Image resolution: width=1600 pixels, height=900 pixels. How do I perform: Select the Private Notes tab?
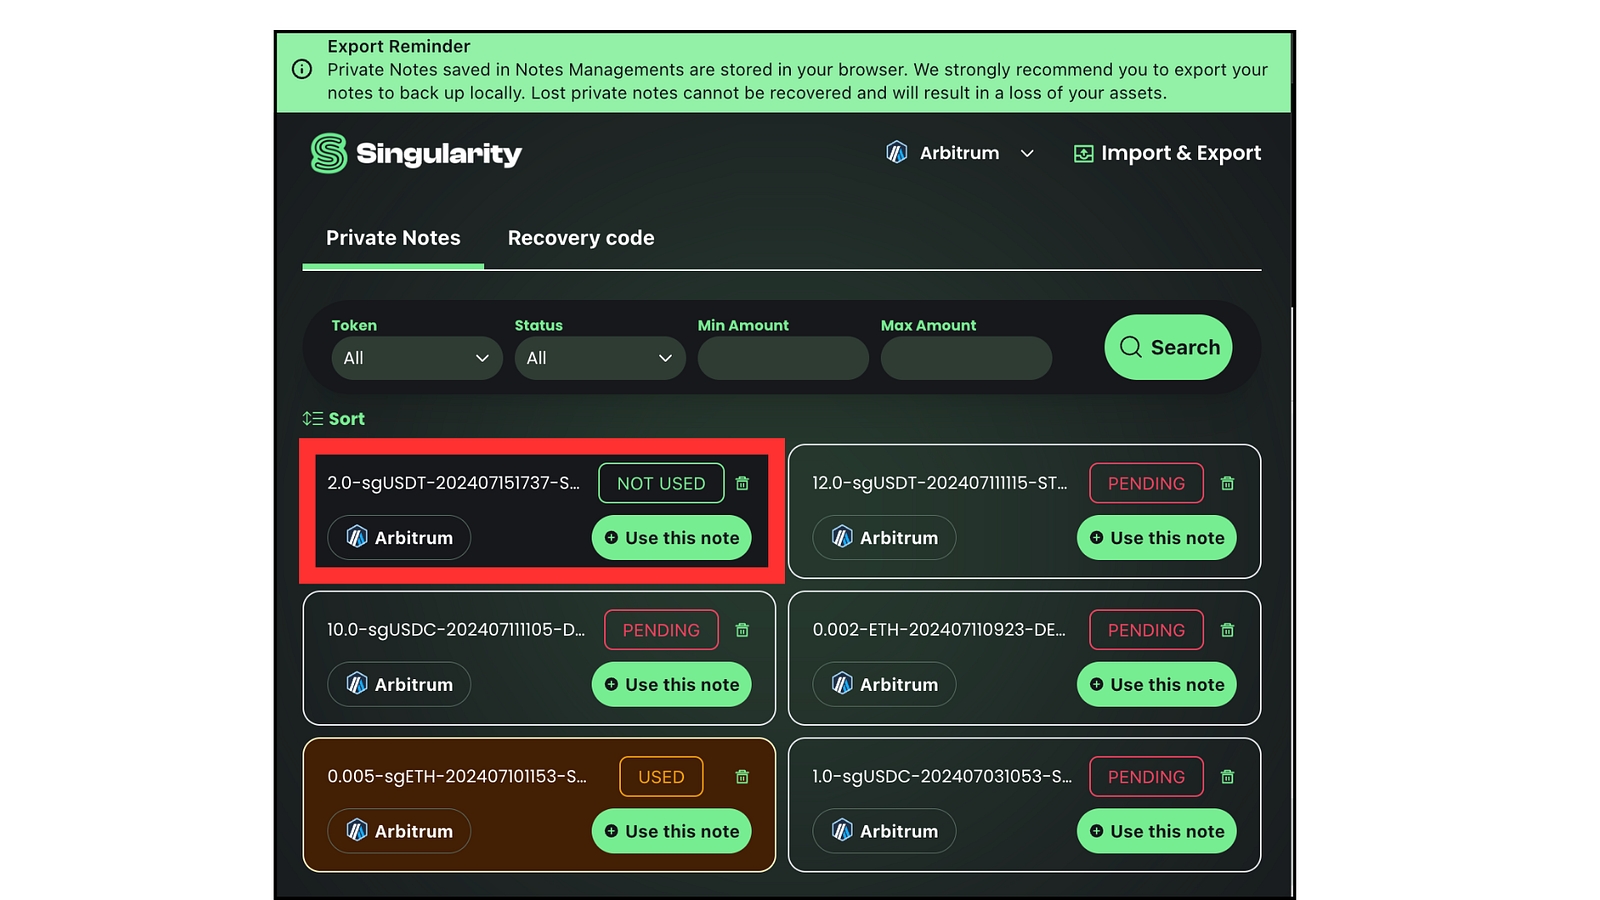point(393,238)
